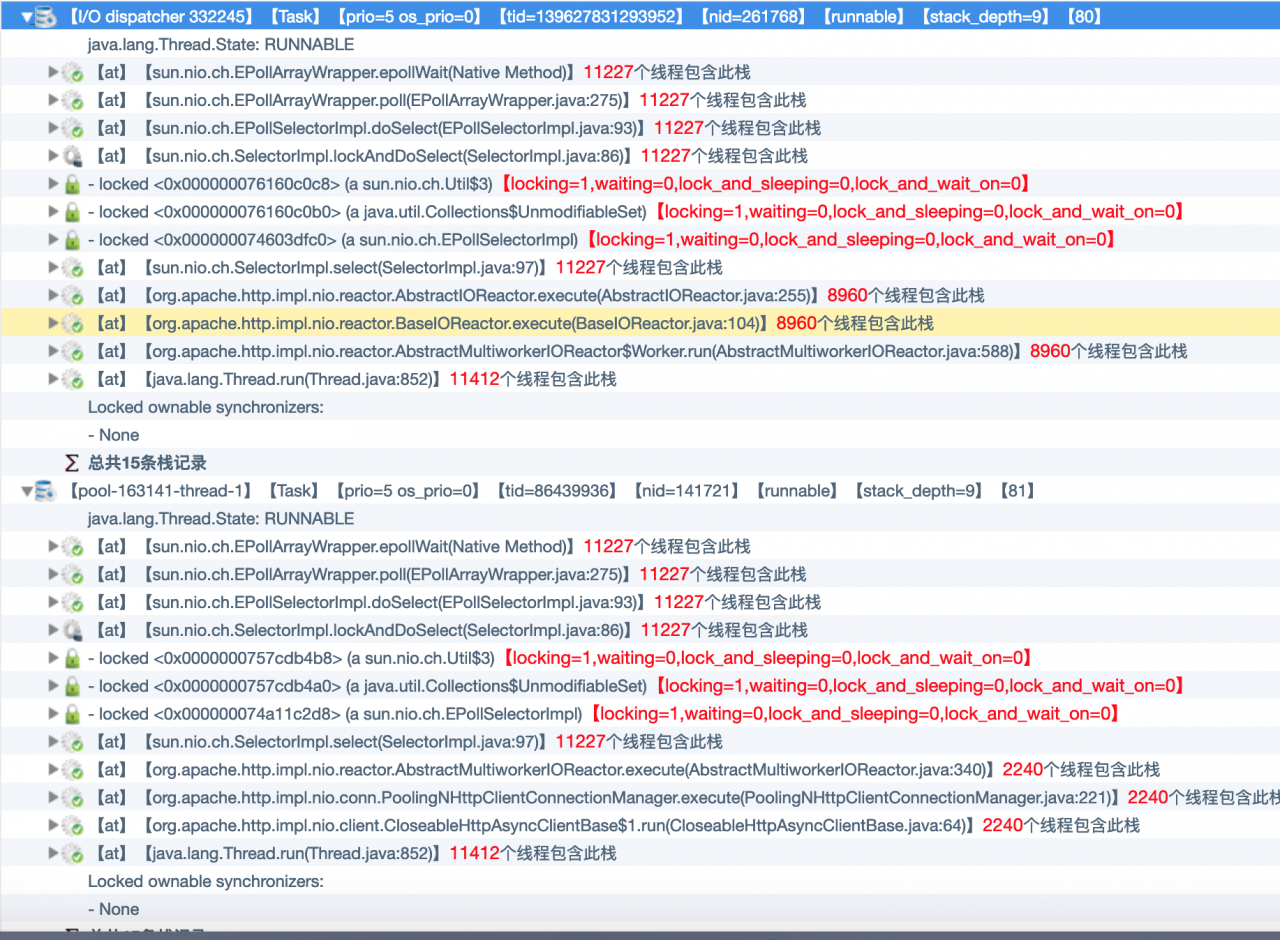The width and height of the screenshot is (1280, 940).
Task: Expand epollWait frame under pool-163141-thread-1
Action: (53, 546)
